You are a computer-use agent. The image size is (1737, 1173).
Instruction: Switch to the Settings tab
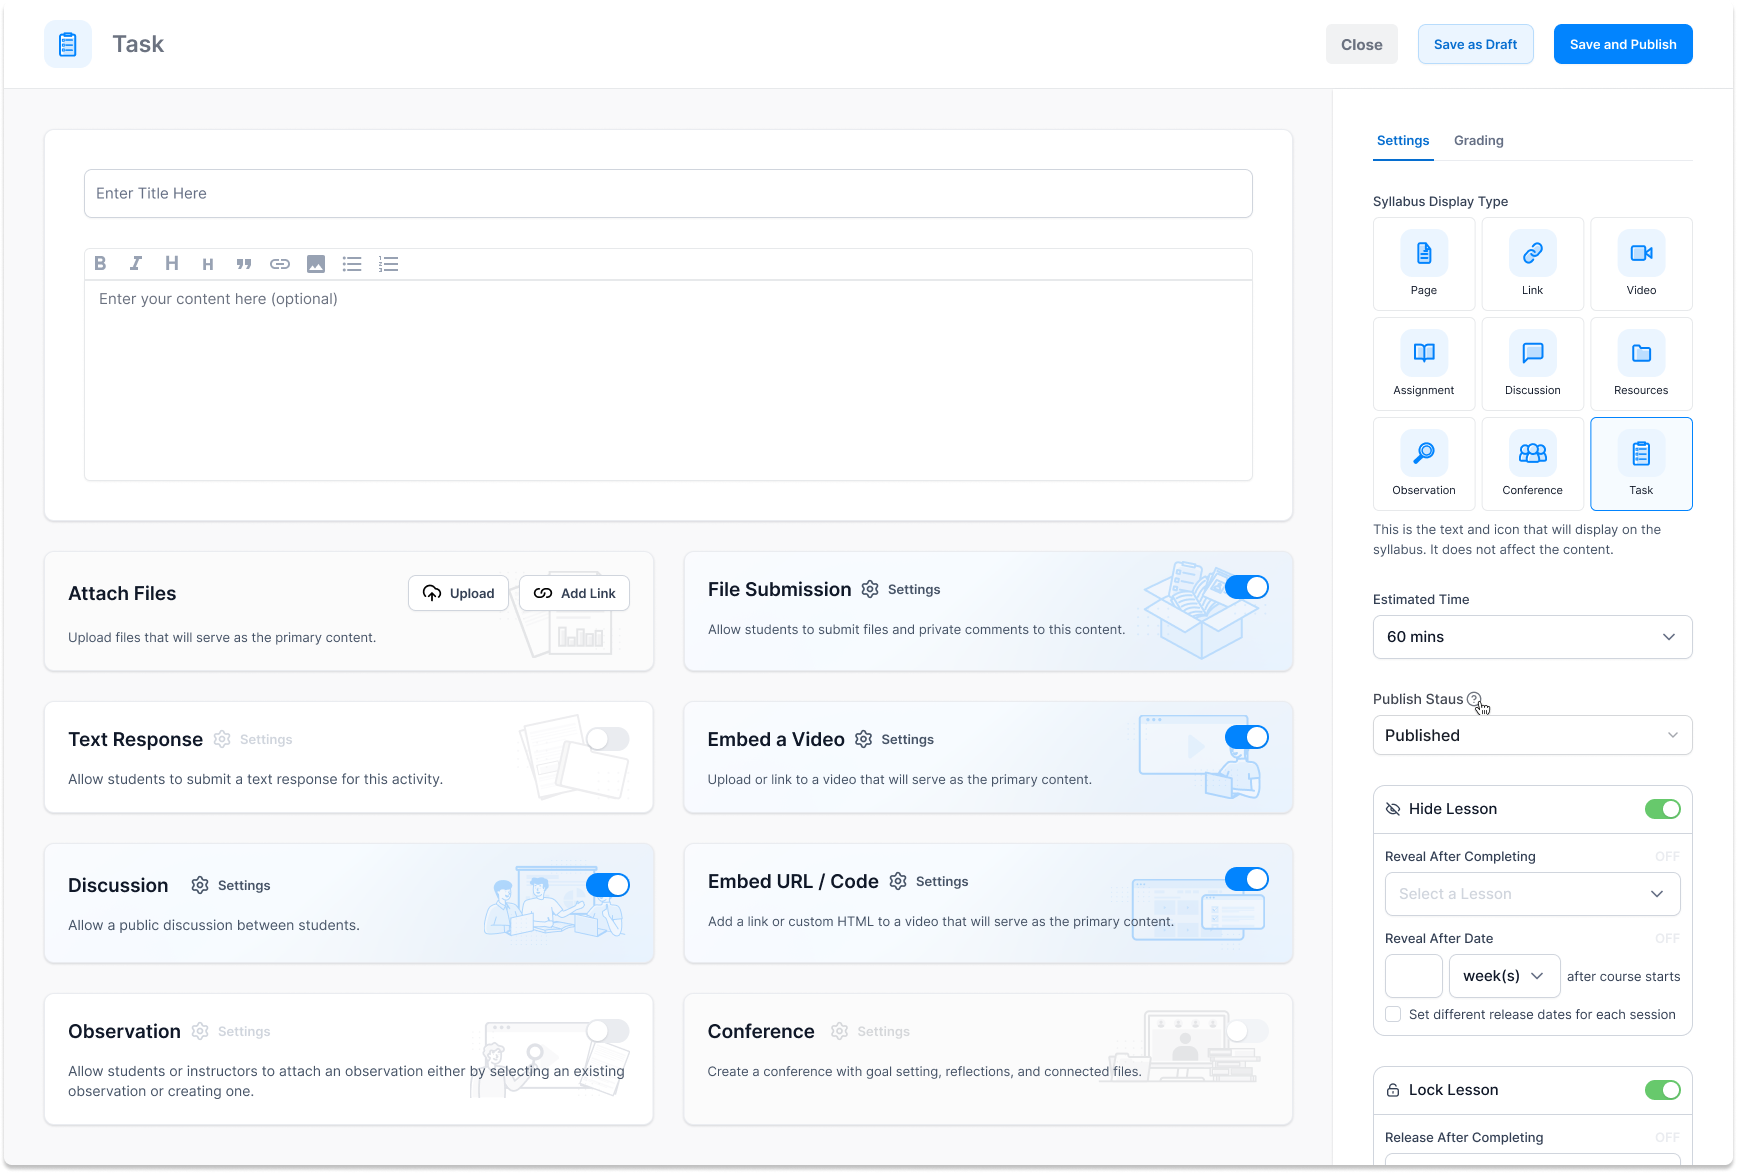click(1403, 141)
